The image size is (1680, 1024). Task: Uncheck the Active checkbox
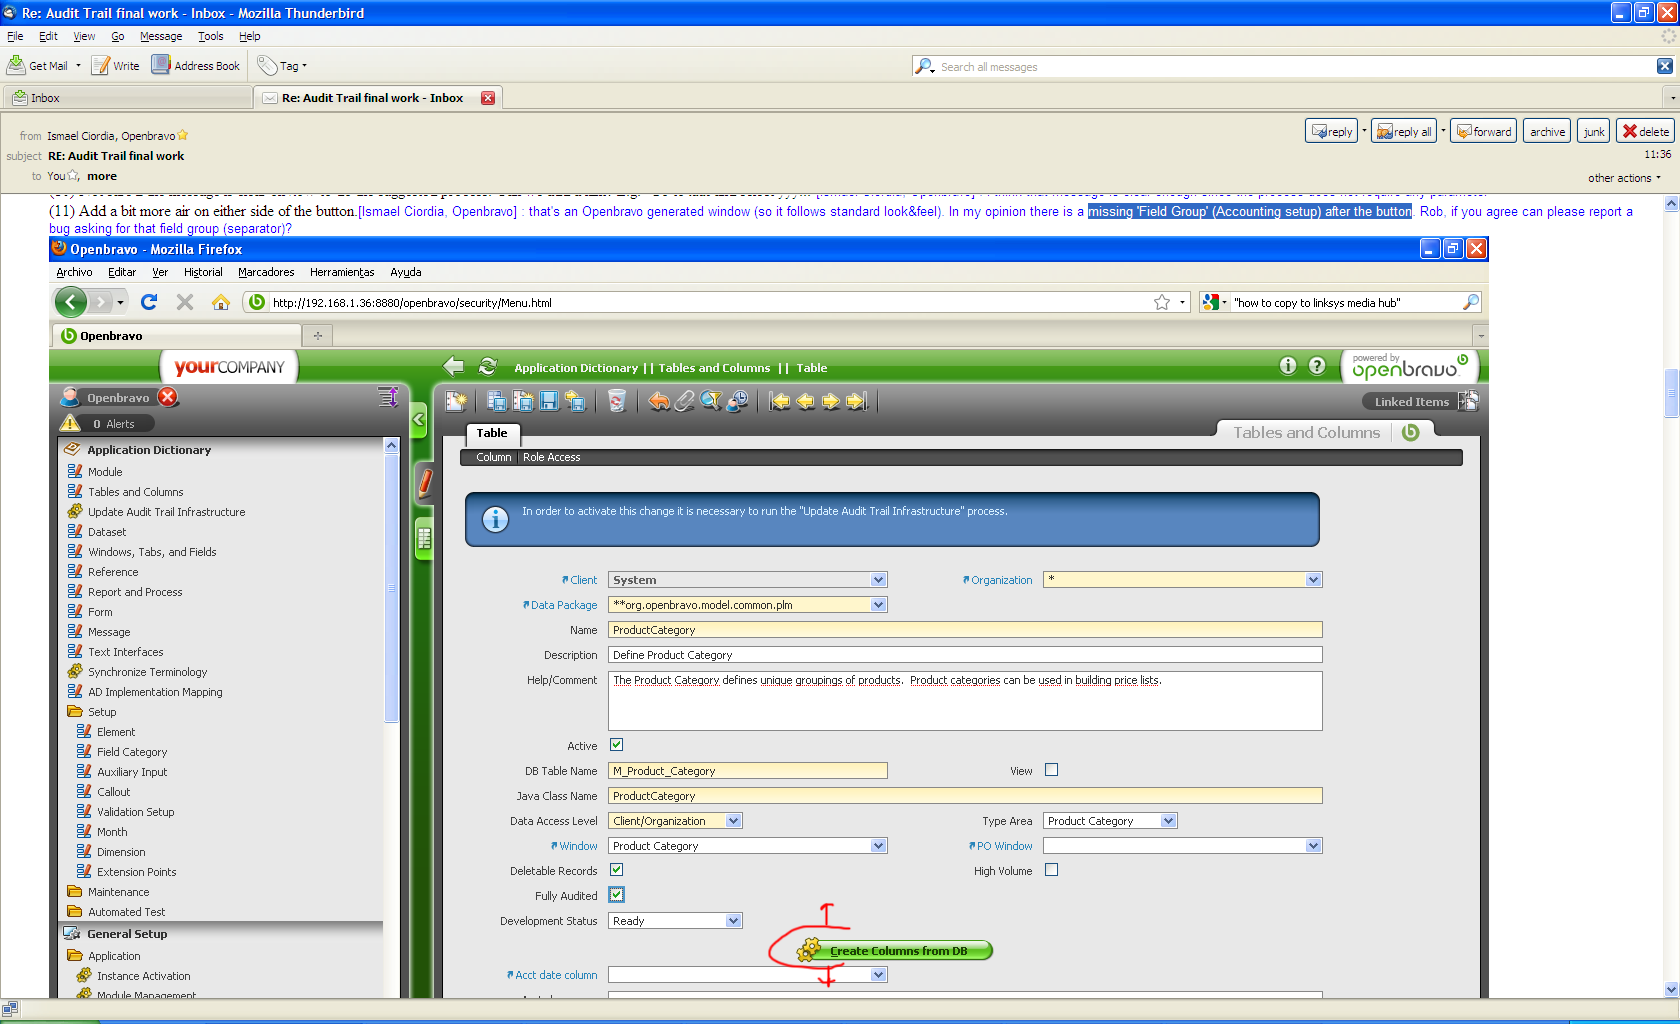click(x=617, y=745)
